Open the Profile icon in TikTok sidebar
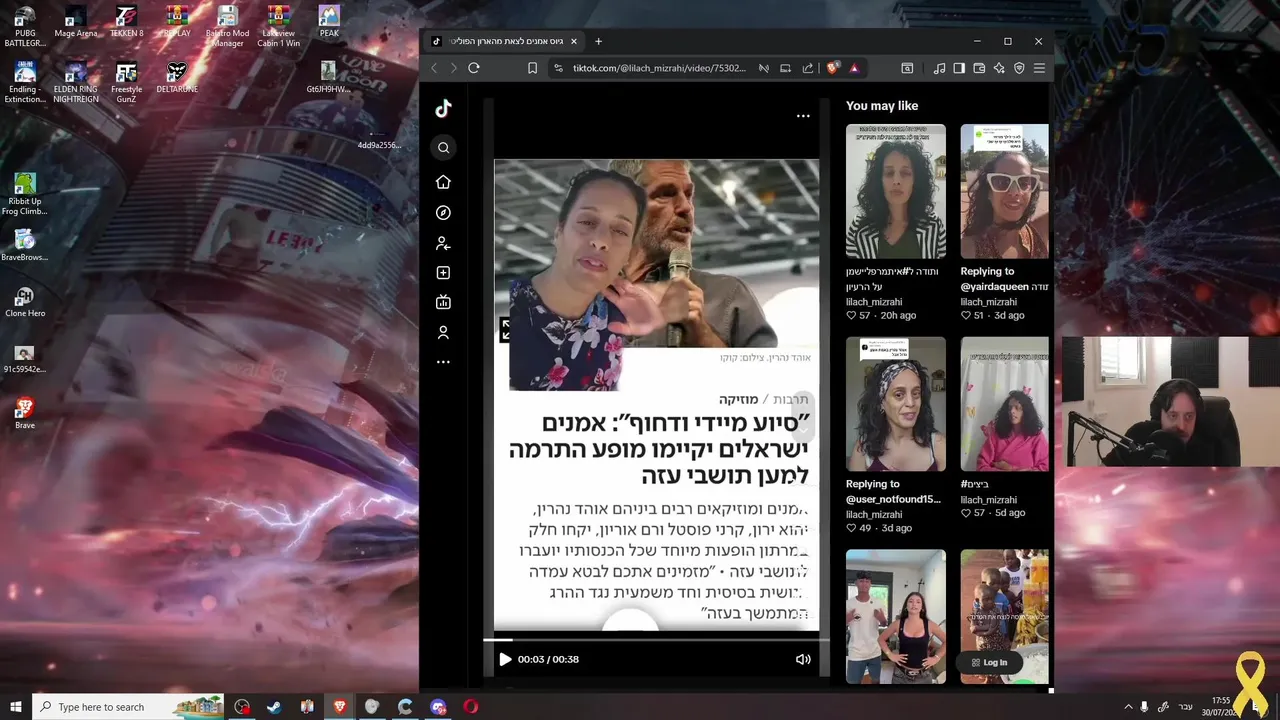The width and height of the screenshot is (1280, 720). [443, 332]
